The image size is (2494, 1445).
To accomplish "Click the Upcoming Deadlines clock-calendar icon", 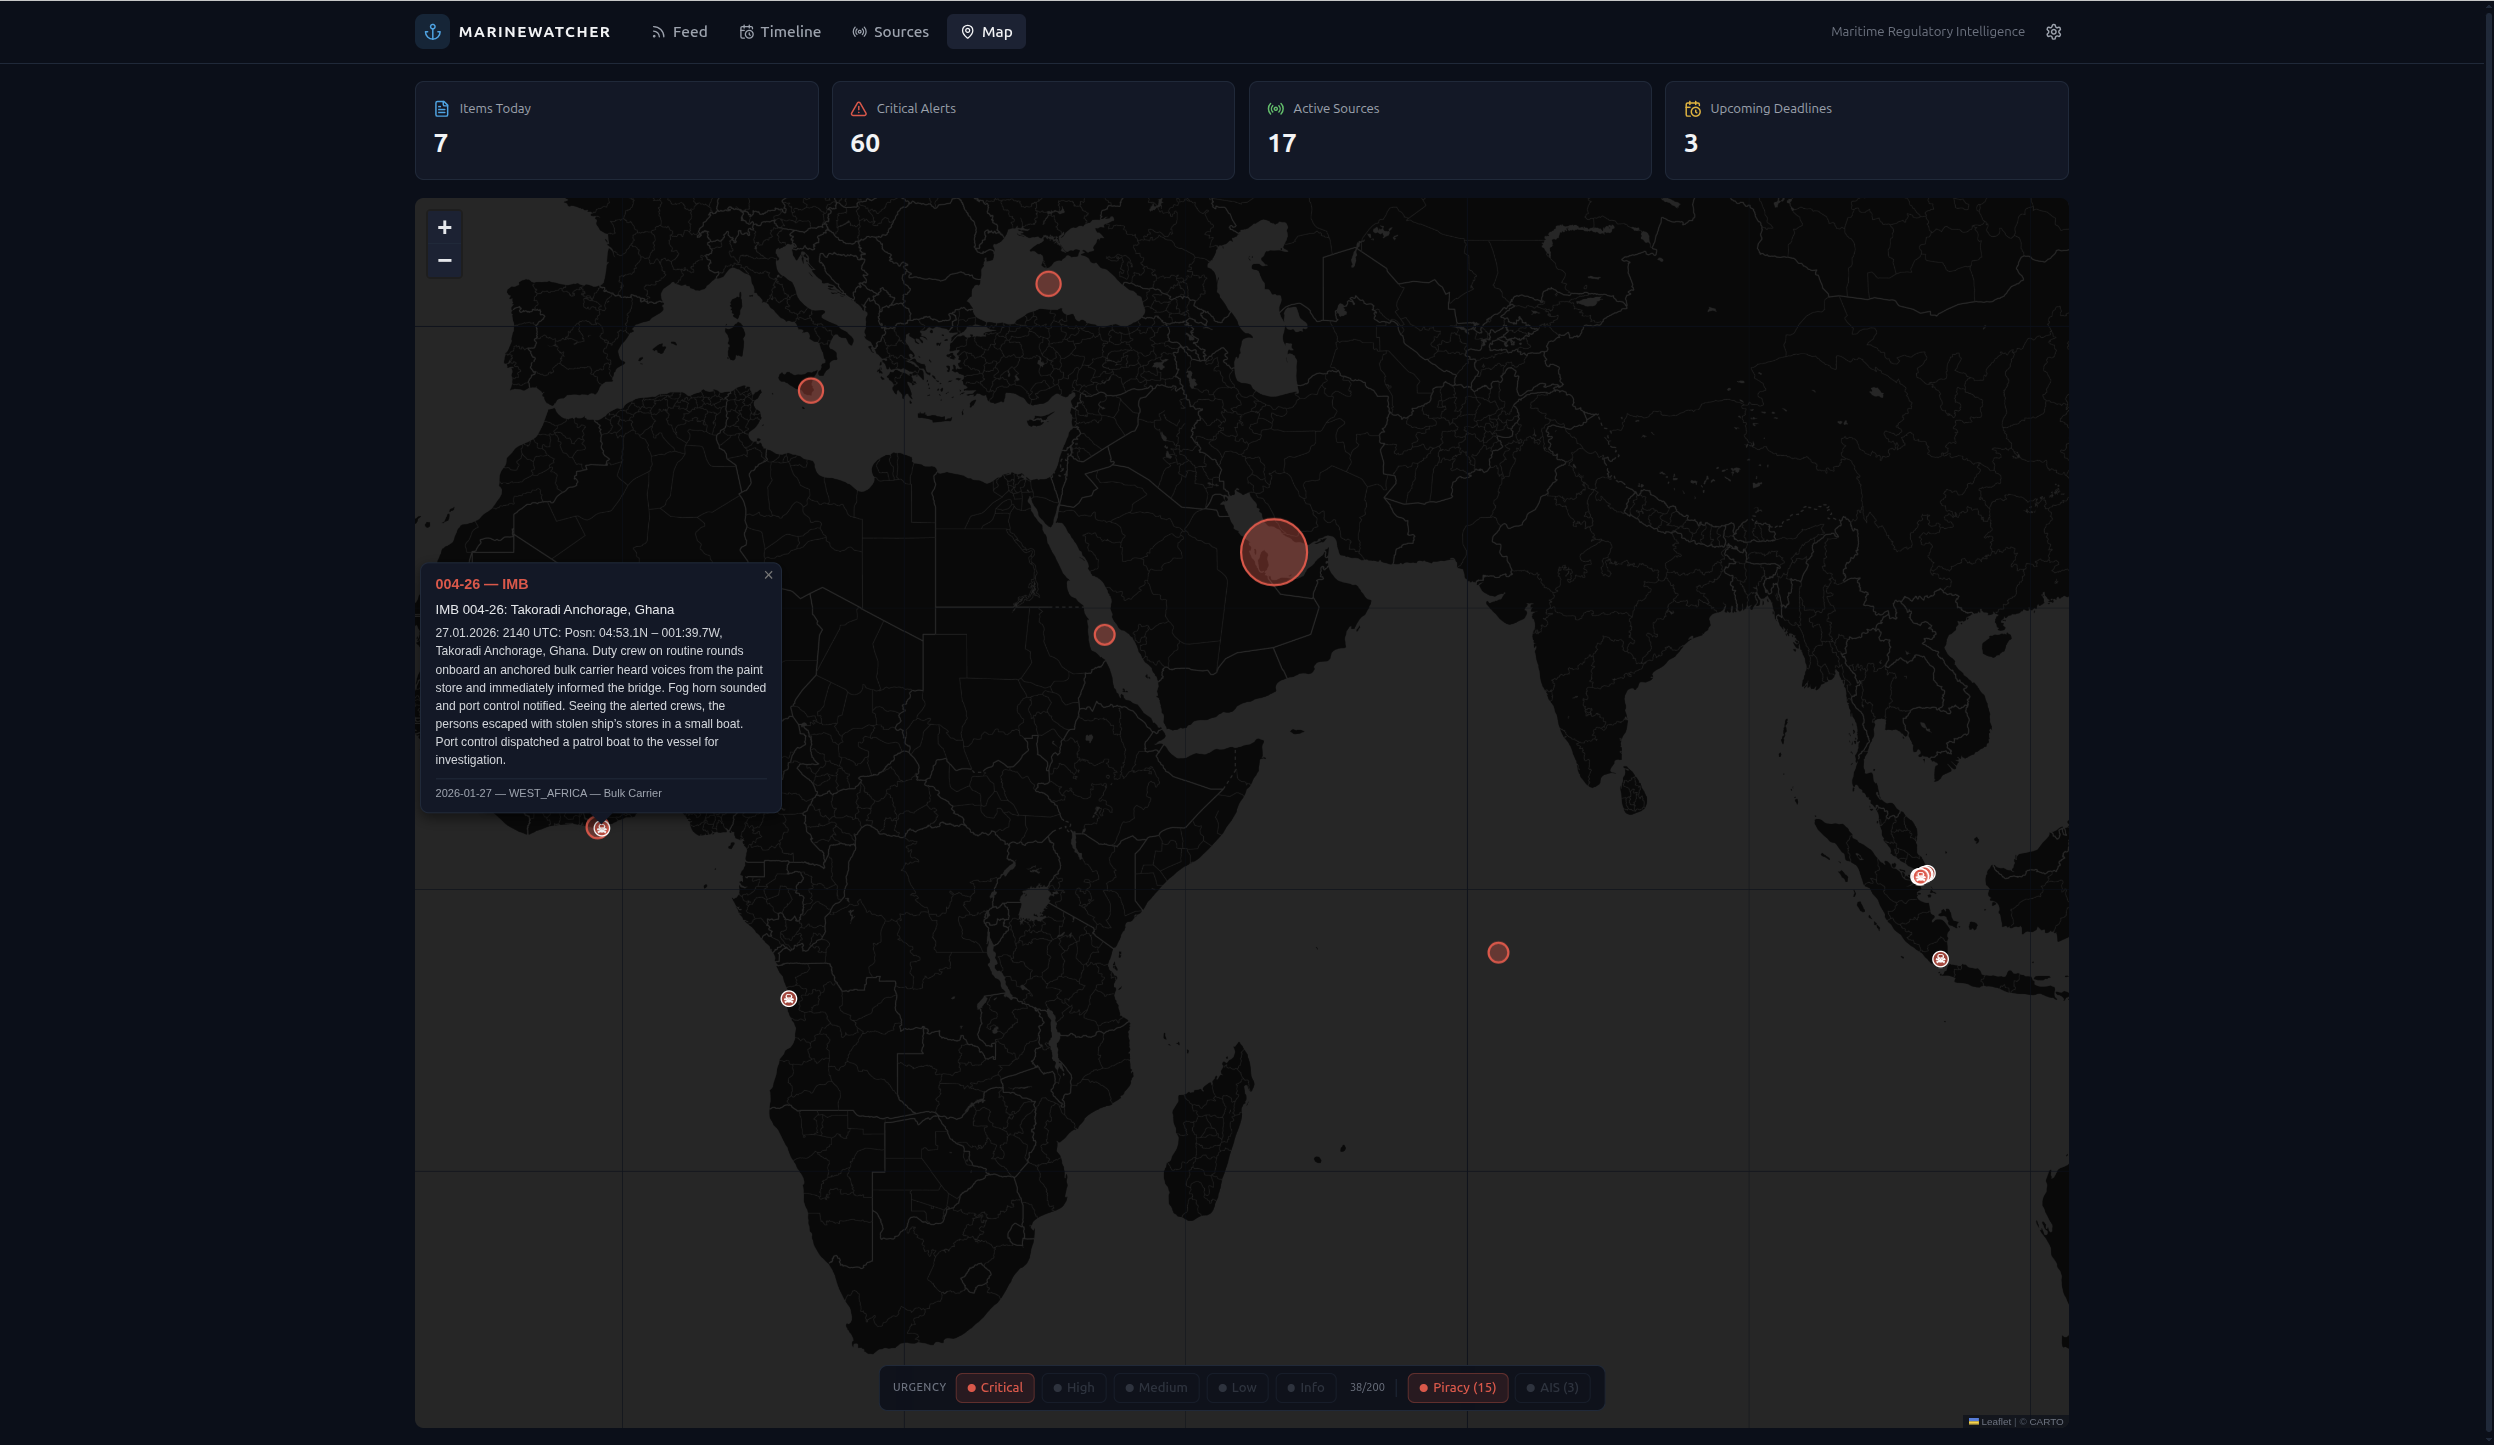I will (1692, 108).
